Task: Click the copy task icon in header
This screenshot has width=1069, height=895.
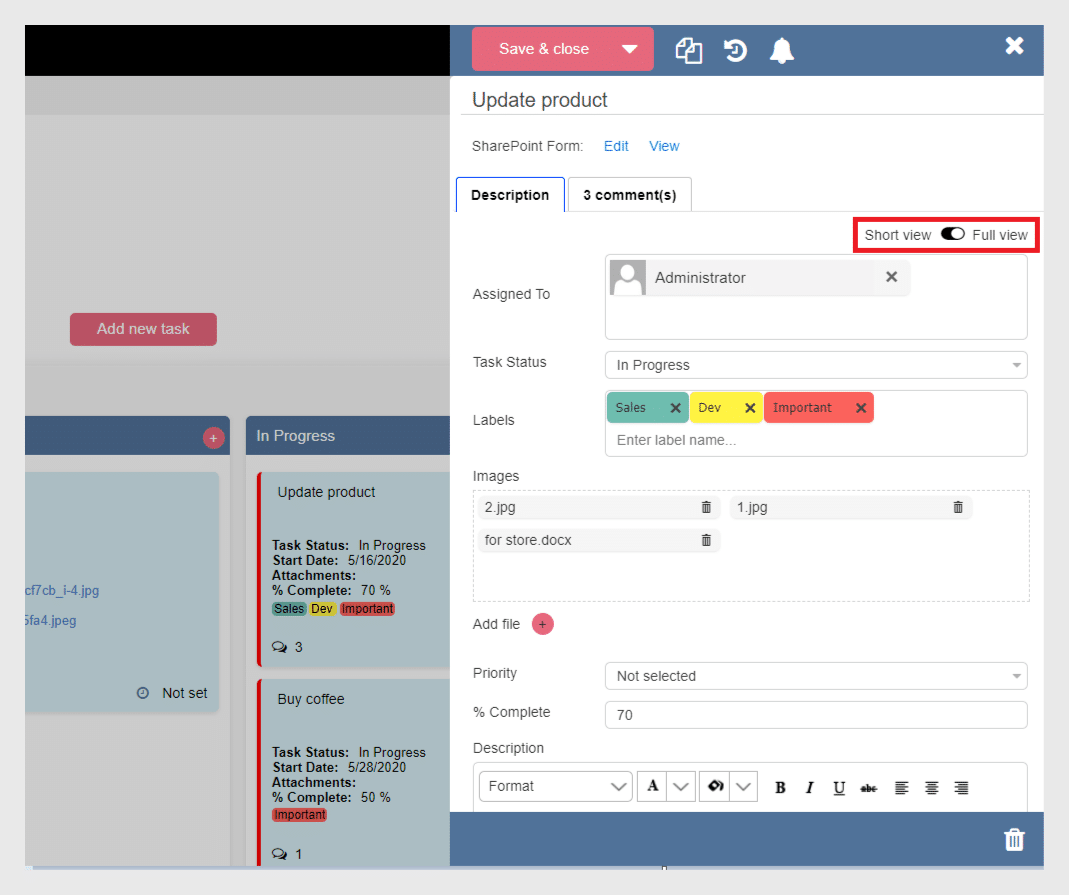Action: coord(689,50)
